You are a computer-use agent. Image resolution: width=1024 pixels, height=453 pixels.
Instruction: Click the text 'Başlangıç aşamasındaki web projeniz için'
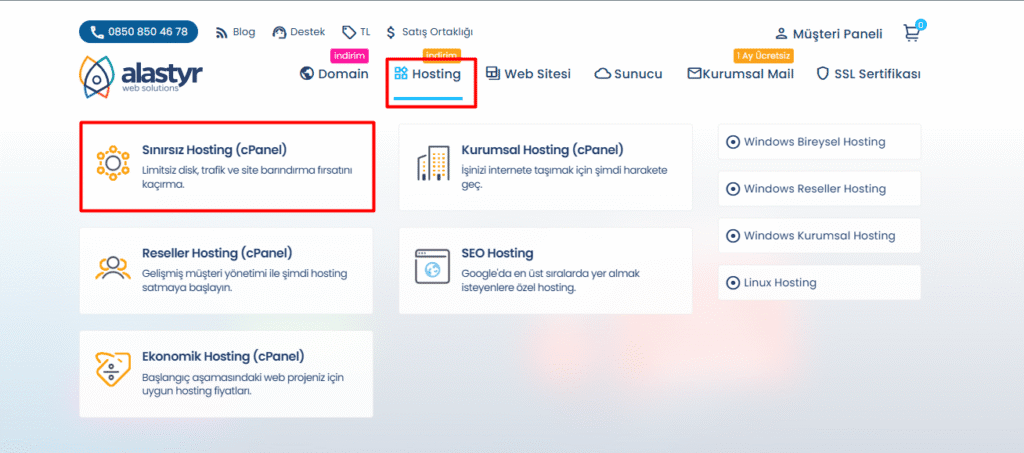(x=242, y=377)
